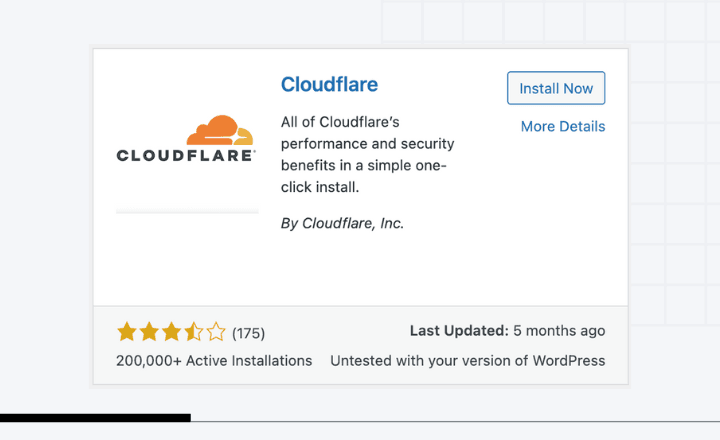Select the (175) ratings count

(x=248, y=333)
